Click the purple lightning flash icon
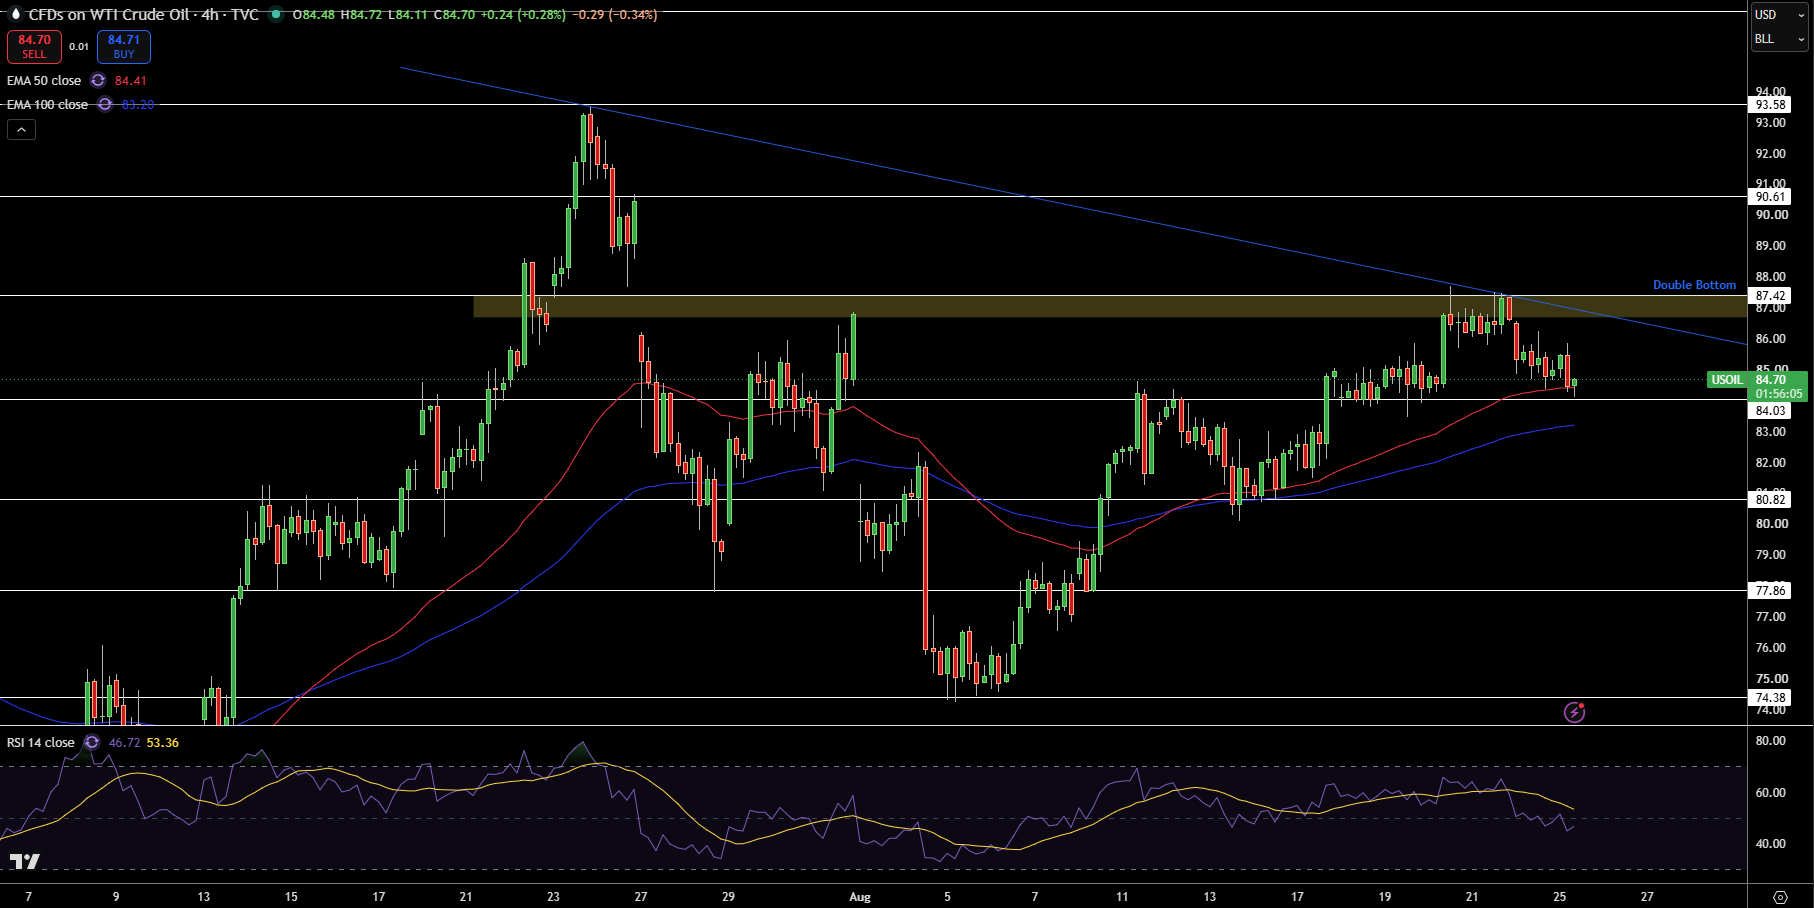Image resolution: width=1814 pixels, height=908 pixels. (1574, 712)
